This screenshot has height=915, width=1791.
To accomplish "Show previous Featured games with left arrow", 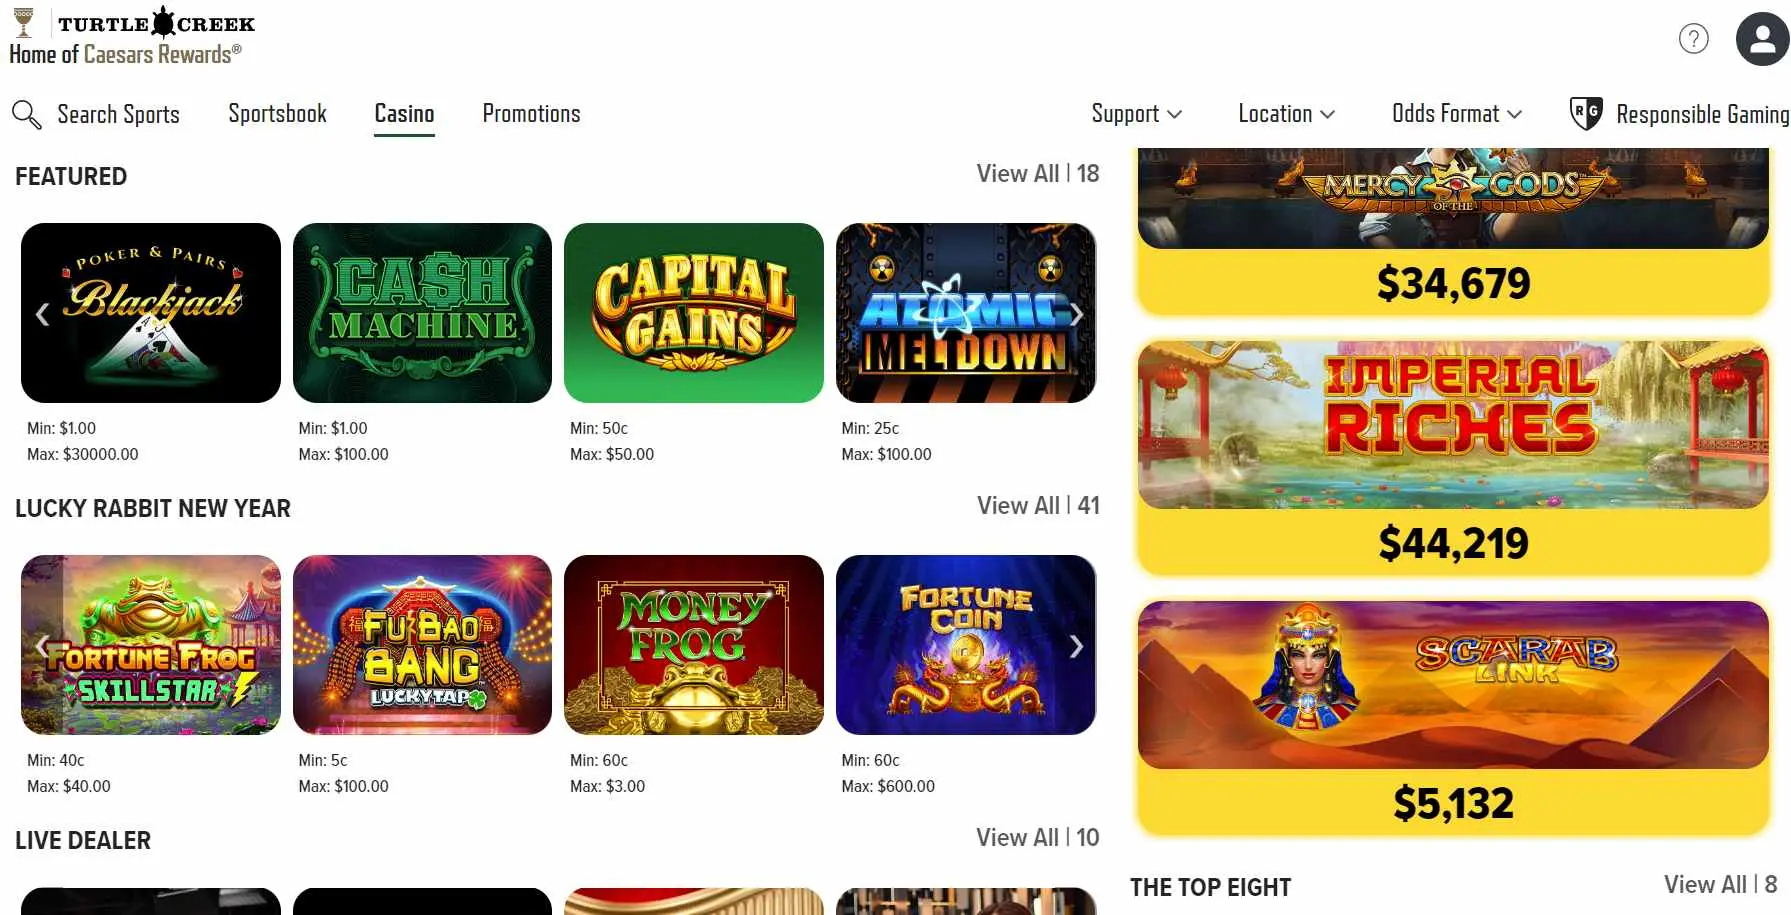I will coord(42,314).
